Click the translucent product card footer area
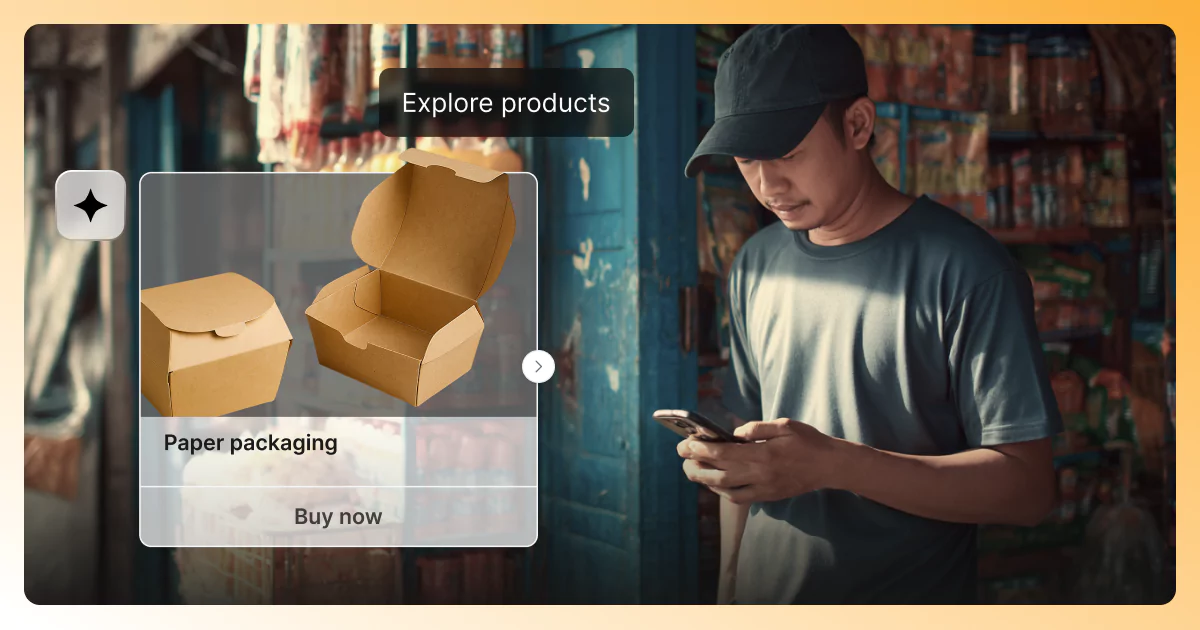This screenshot has width=1200, height=630. click(338, 481)
